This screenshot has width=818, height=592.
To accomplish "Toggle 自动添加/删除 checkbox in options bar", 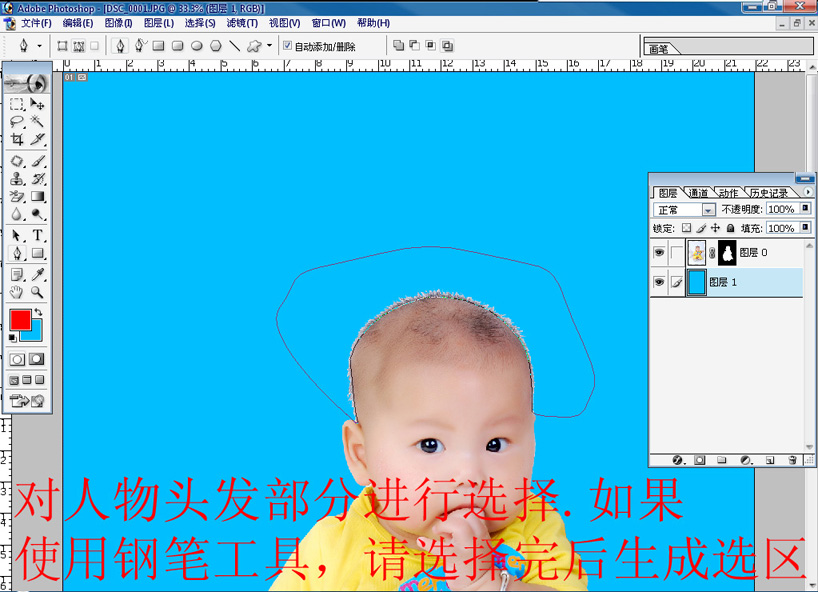I will click(x=287, y=45).
